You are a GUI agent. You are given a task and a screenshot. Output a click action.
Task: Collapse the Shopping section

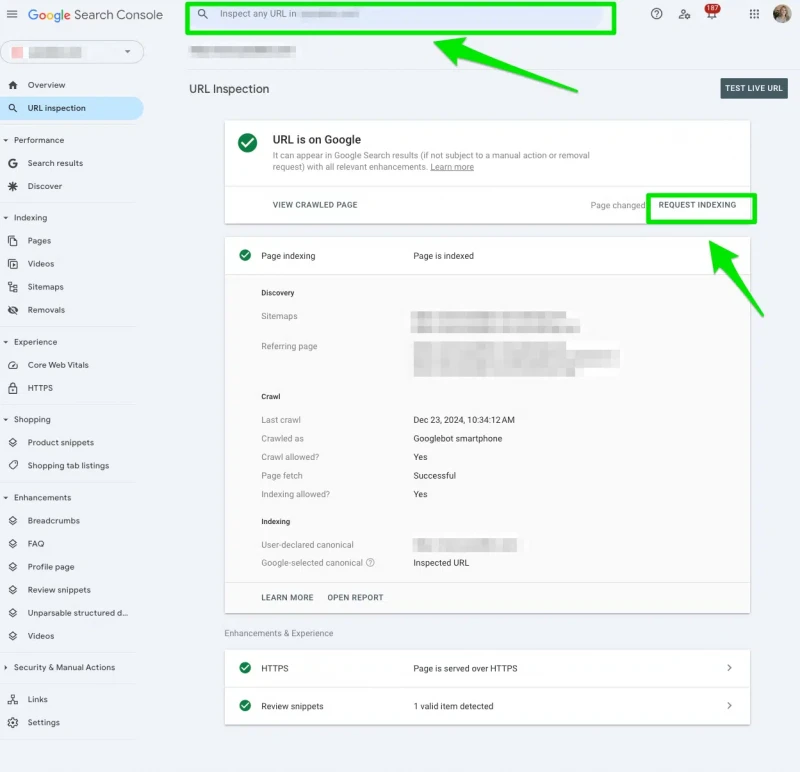6,419
